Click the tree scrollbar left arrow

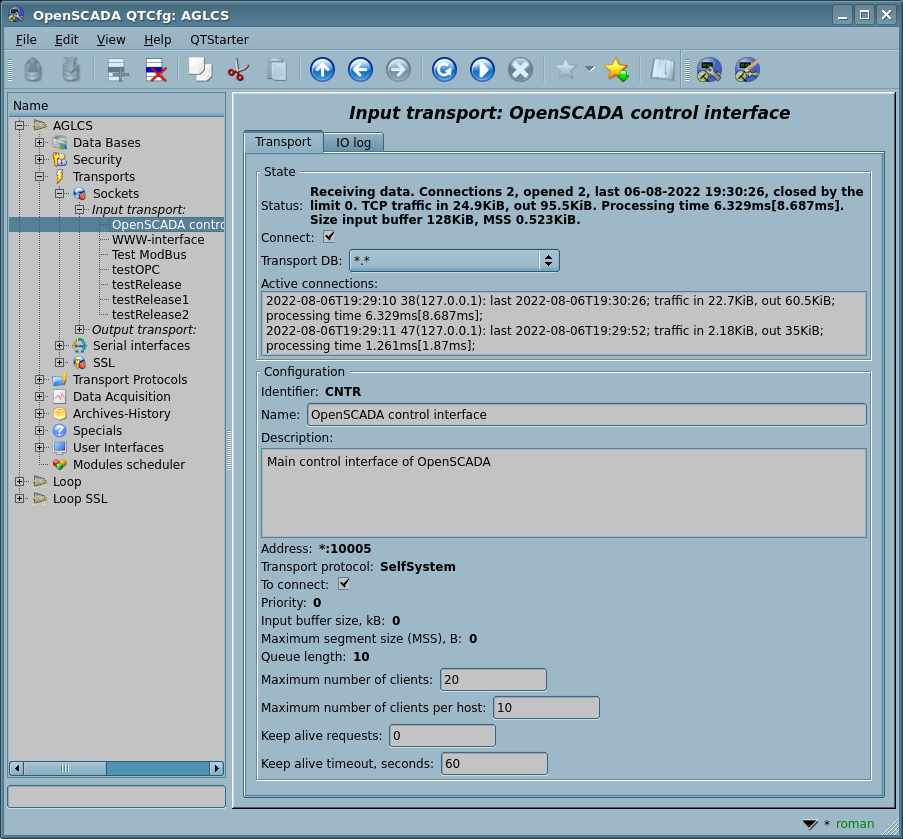coord(17,768)
